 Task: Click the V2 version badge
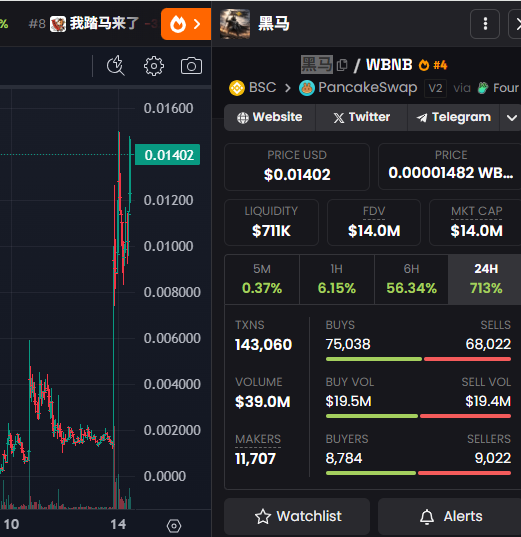[435, 88]
